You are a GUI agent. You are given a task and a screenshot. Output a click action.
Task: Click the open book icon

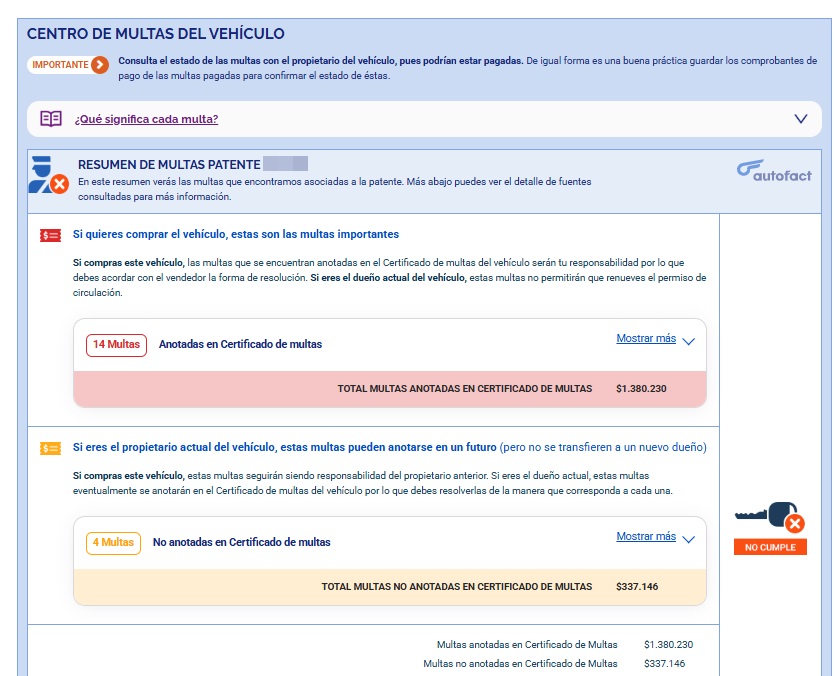tap(50, 119)
